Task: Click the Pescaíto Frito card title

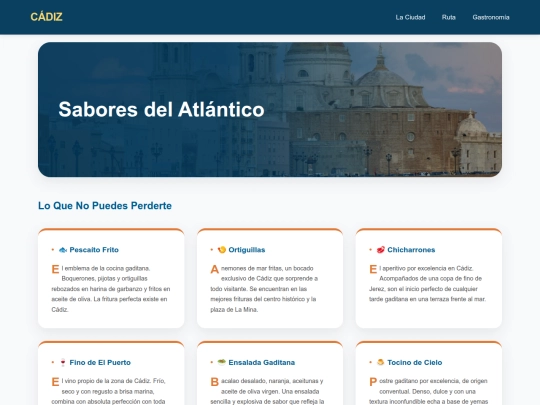Action: pos(94,250)
